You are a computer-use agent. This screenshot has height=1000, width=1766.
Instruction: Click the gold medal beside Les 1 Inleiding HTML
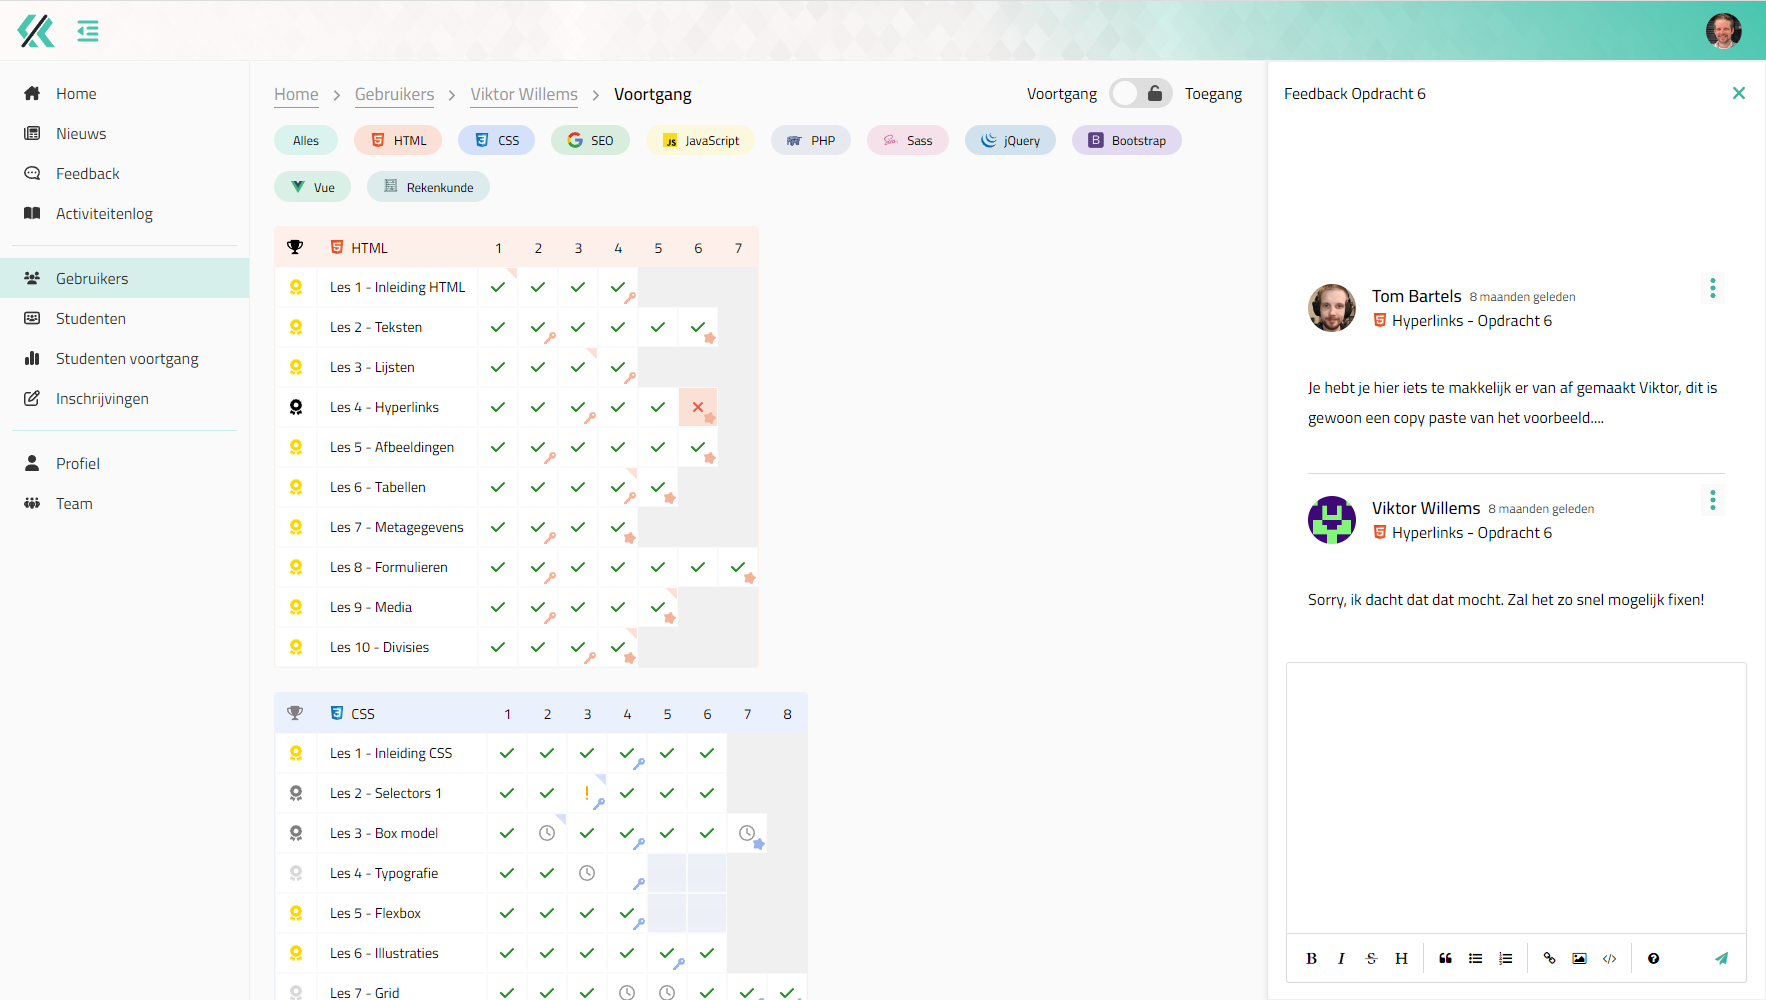(x=296, y=287)
